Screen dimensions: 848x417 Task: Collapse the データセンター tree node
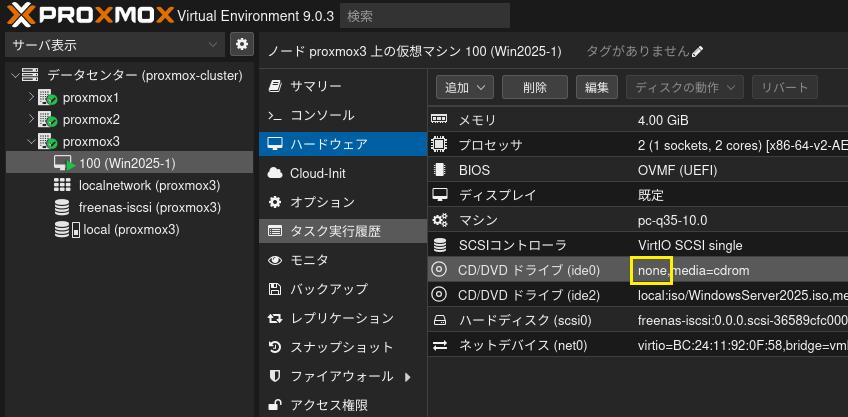click(x=14, y=76)
